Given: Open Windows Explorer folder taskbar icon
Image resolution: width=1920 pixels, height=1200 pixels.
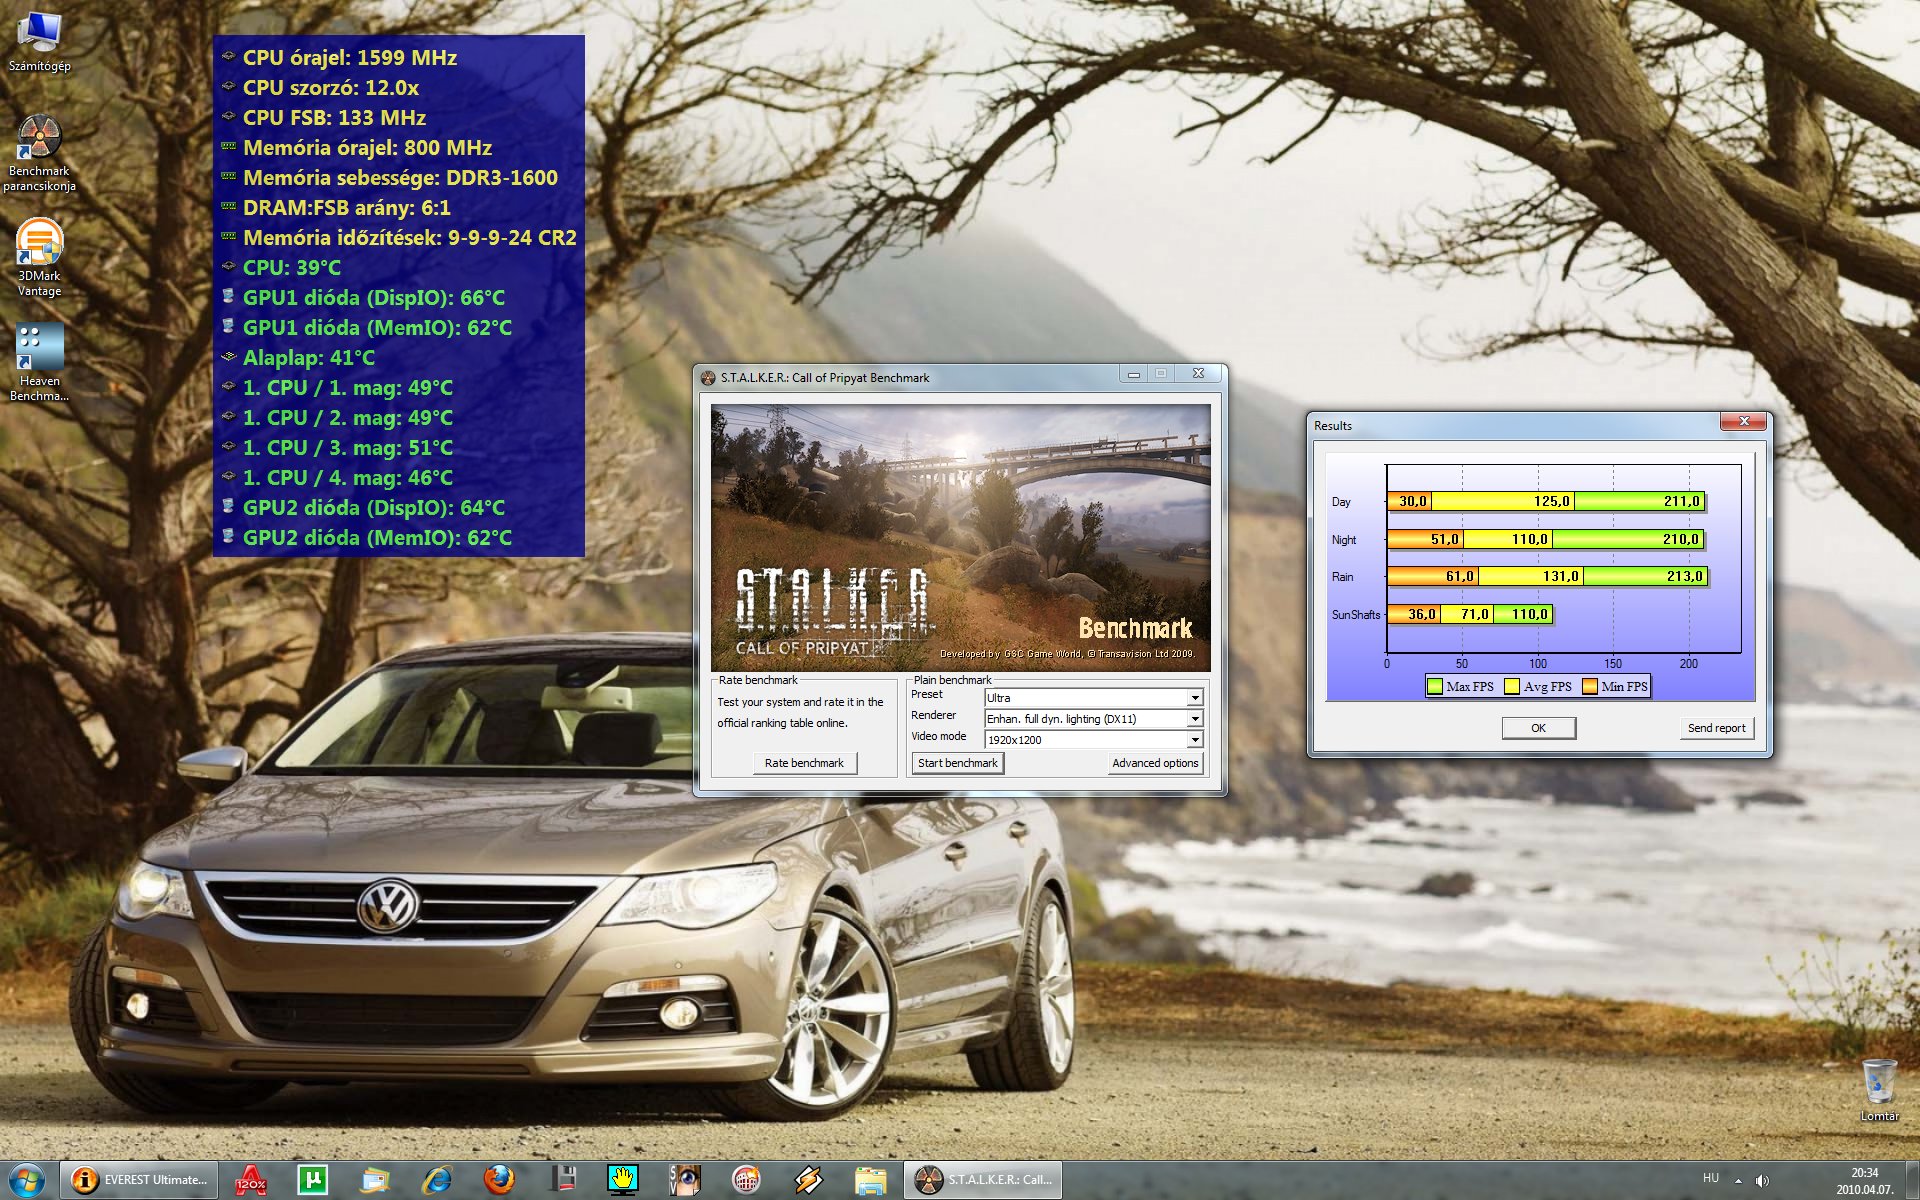Looking at the screenshot, I should (871, 1180).
